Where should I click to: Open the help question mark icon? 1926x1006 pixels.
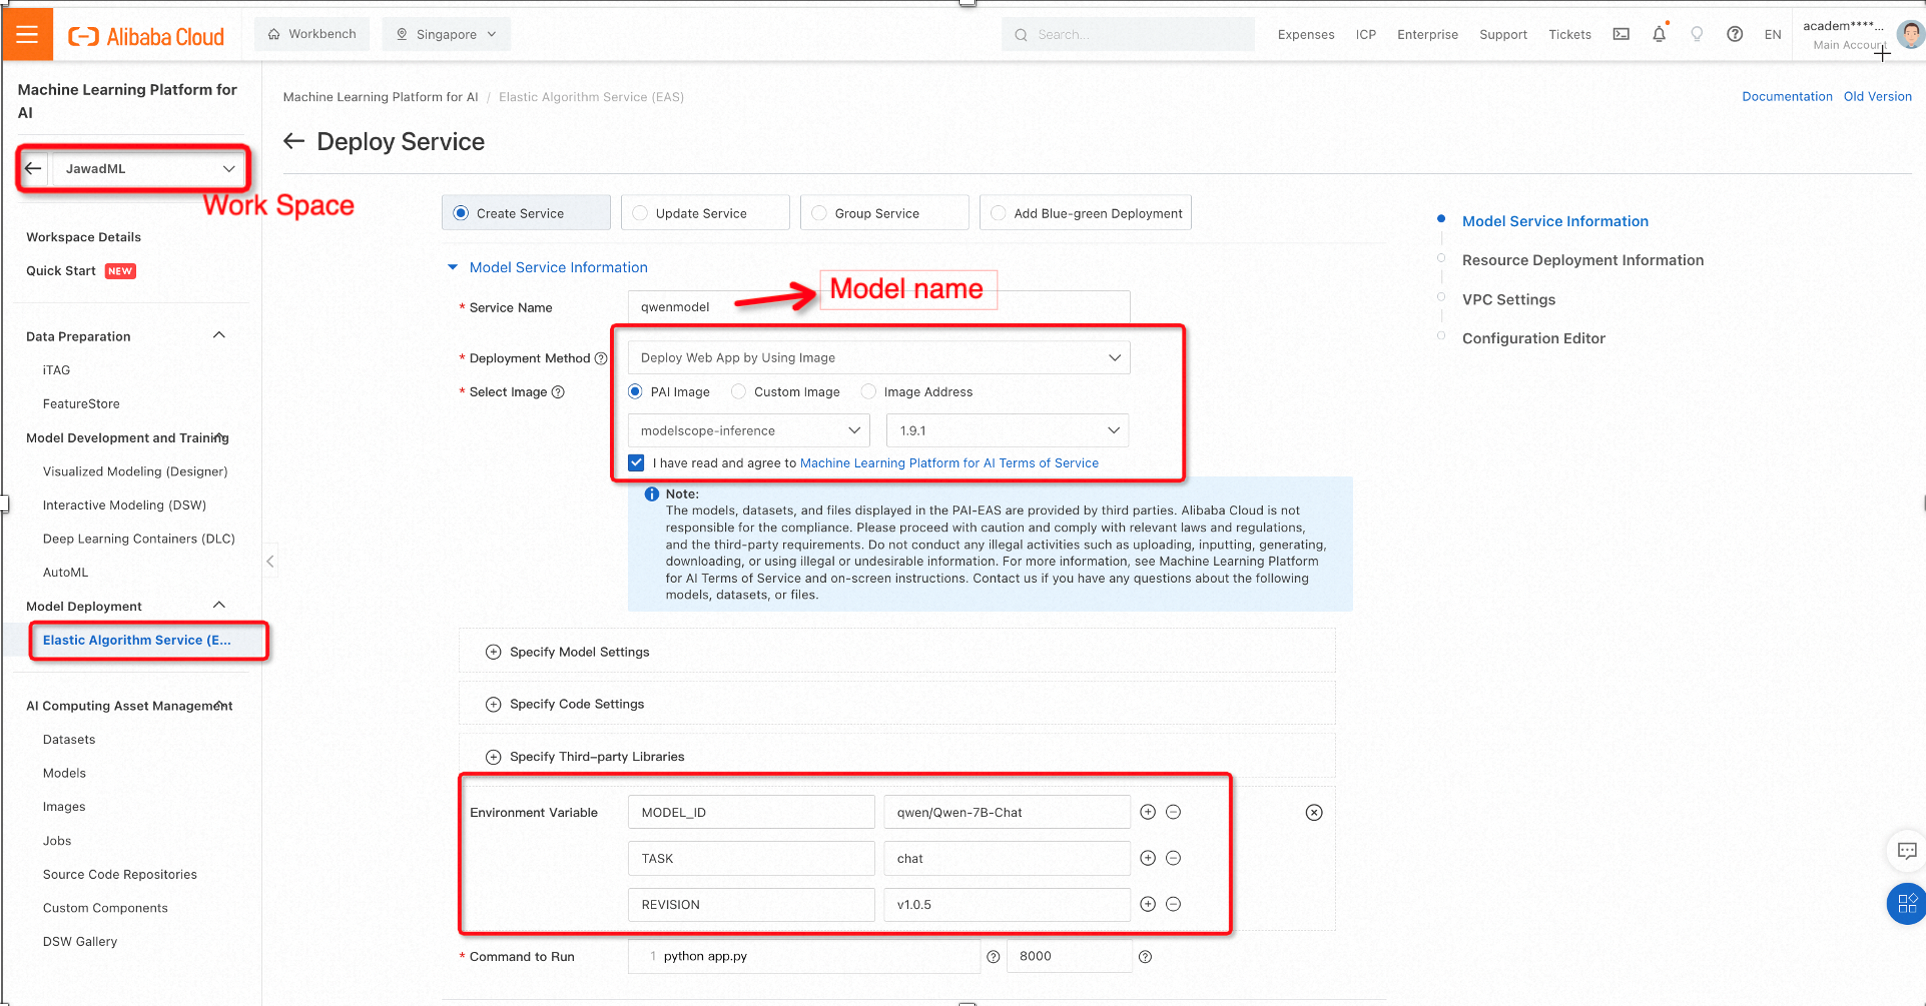point(1735,34)
